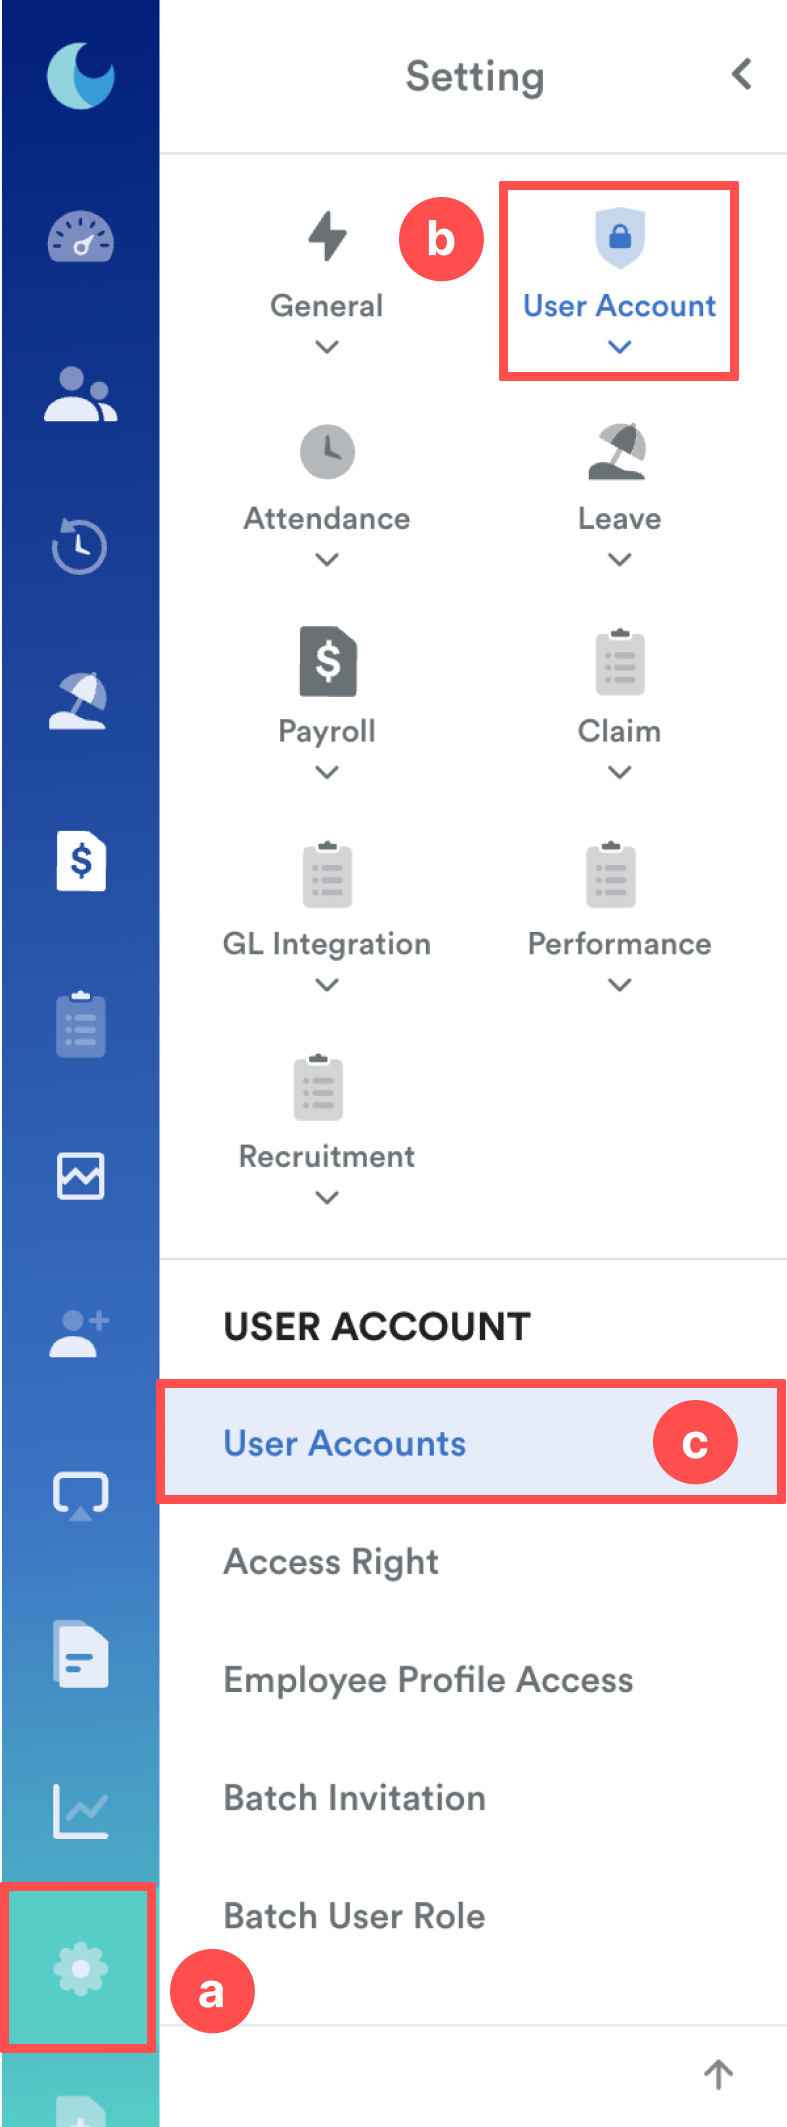Click the moon logo in sidebar

click(80, 76)
